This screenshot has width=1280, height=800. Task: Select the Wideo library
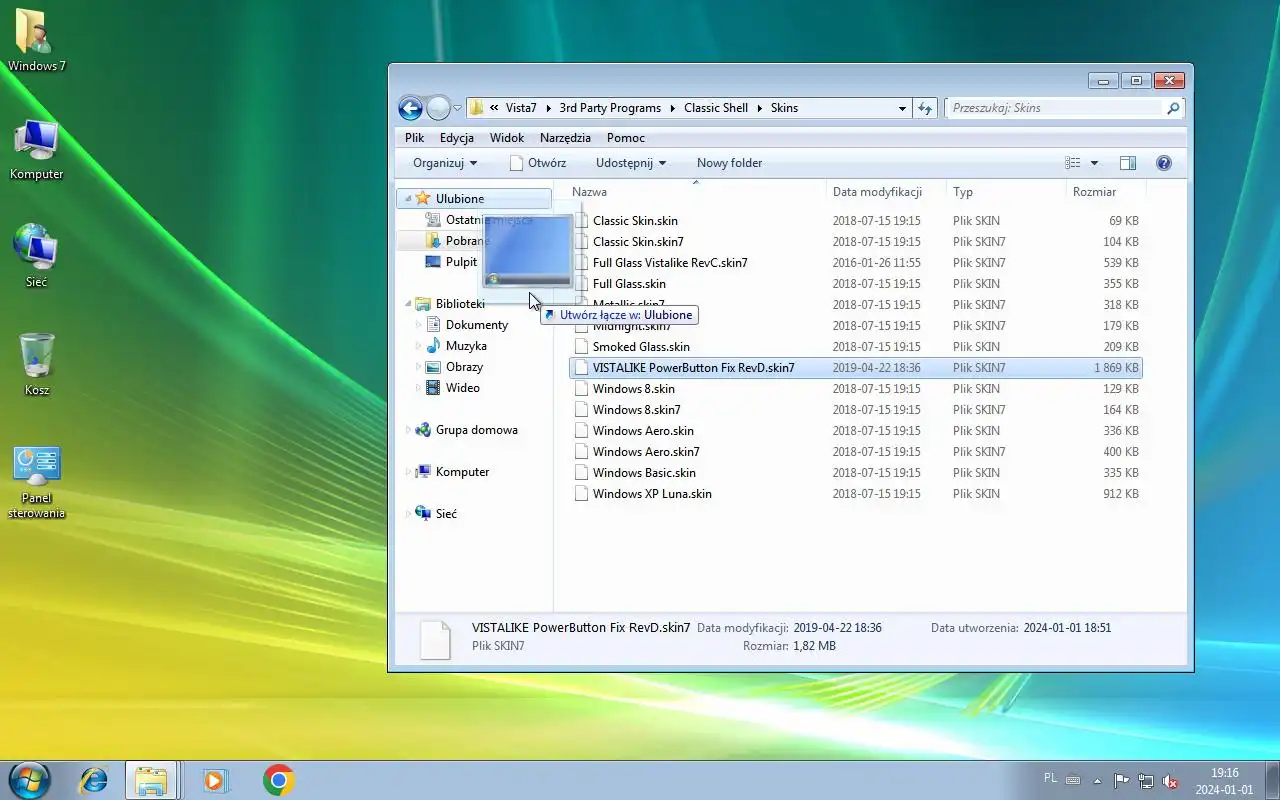click(462, 388)
